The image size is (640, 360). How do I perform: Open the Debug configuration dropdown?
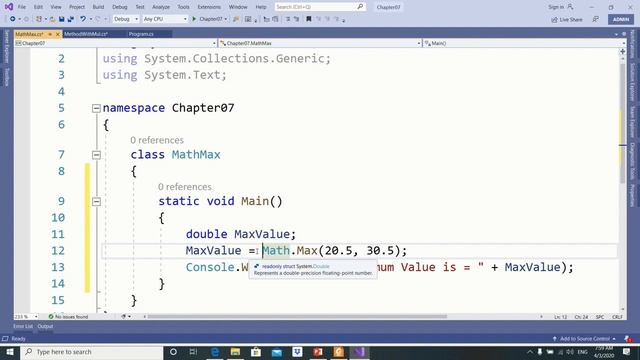coord(125,19)
